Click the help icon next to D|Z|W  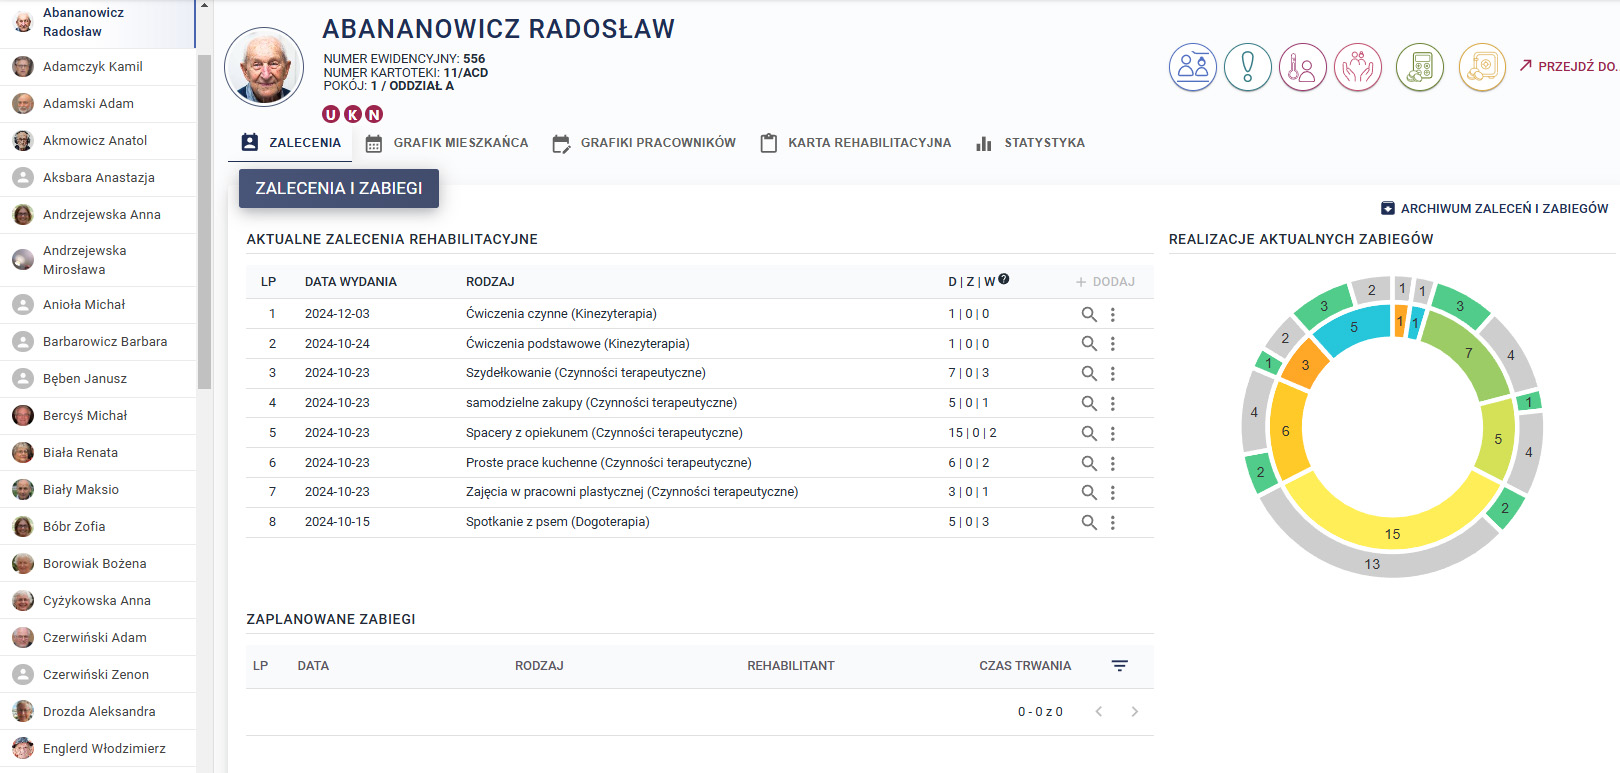(1004, 280)
